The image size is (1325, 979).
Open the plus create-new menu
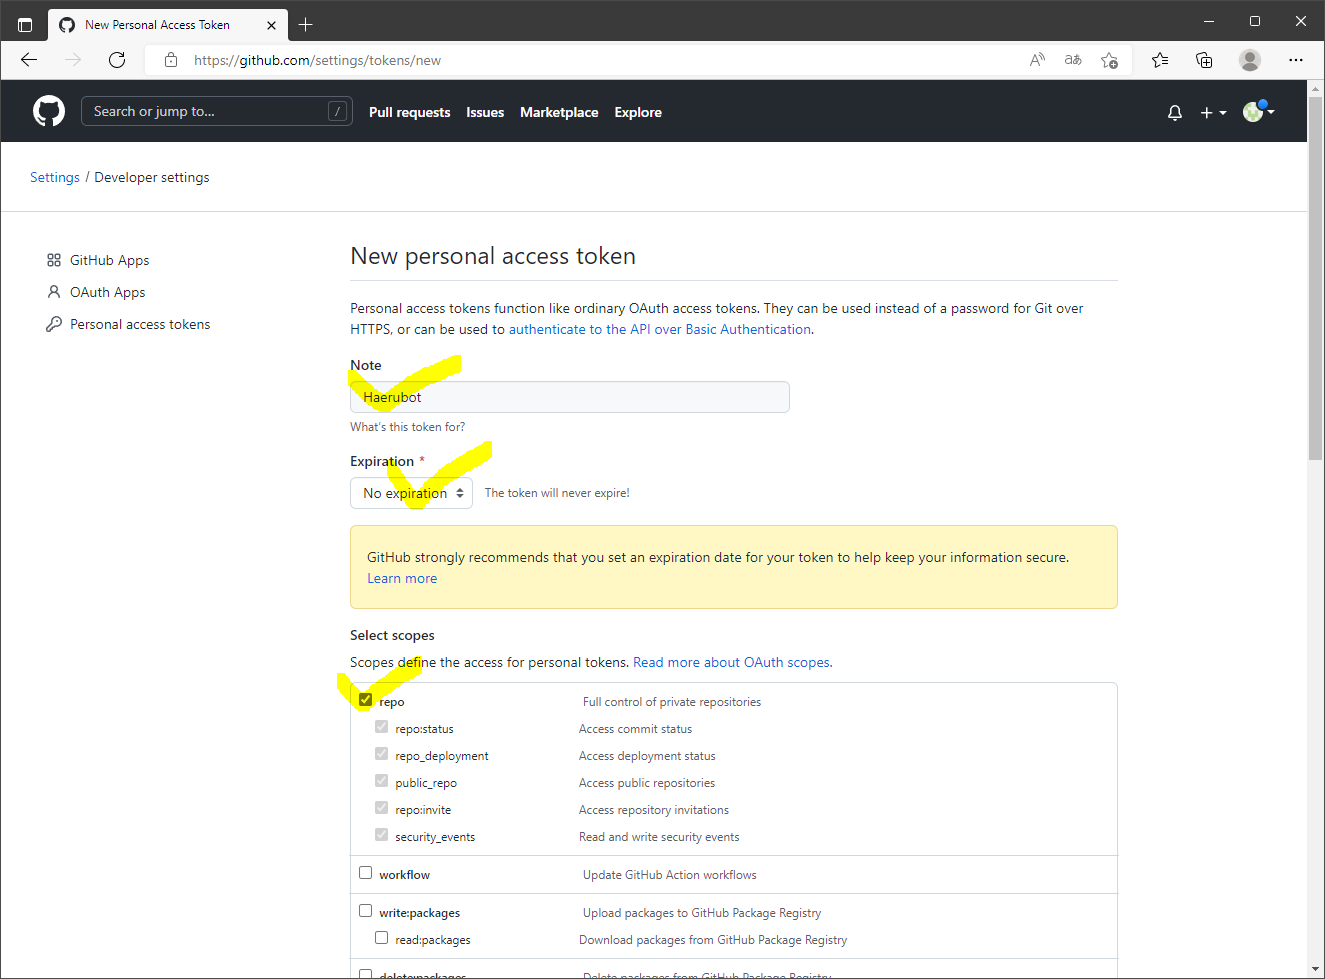coord(1213,113)
